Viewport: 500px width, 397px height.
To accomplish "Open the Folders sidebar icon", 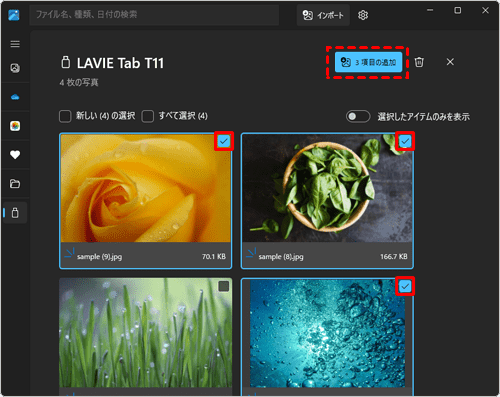I will [15, 184].
